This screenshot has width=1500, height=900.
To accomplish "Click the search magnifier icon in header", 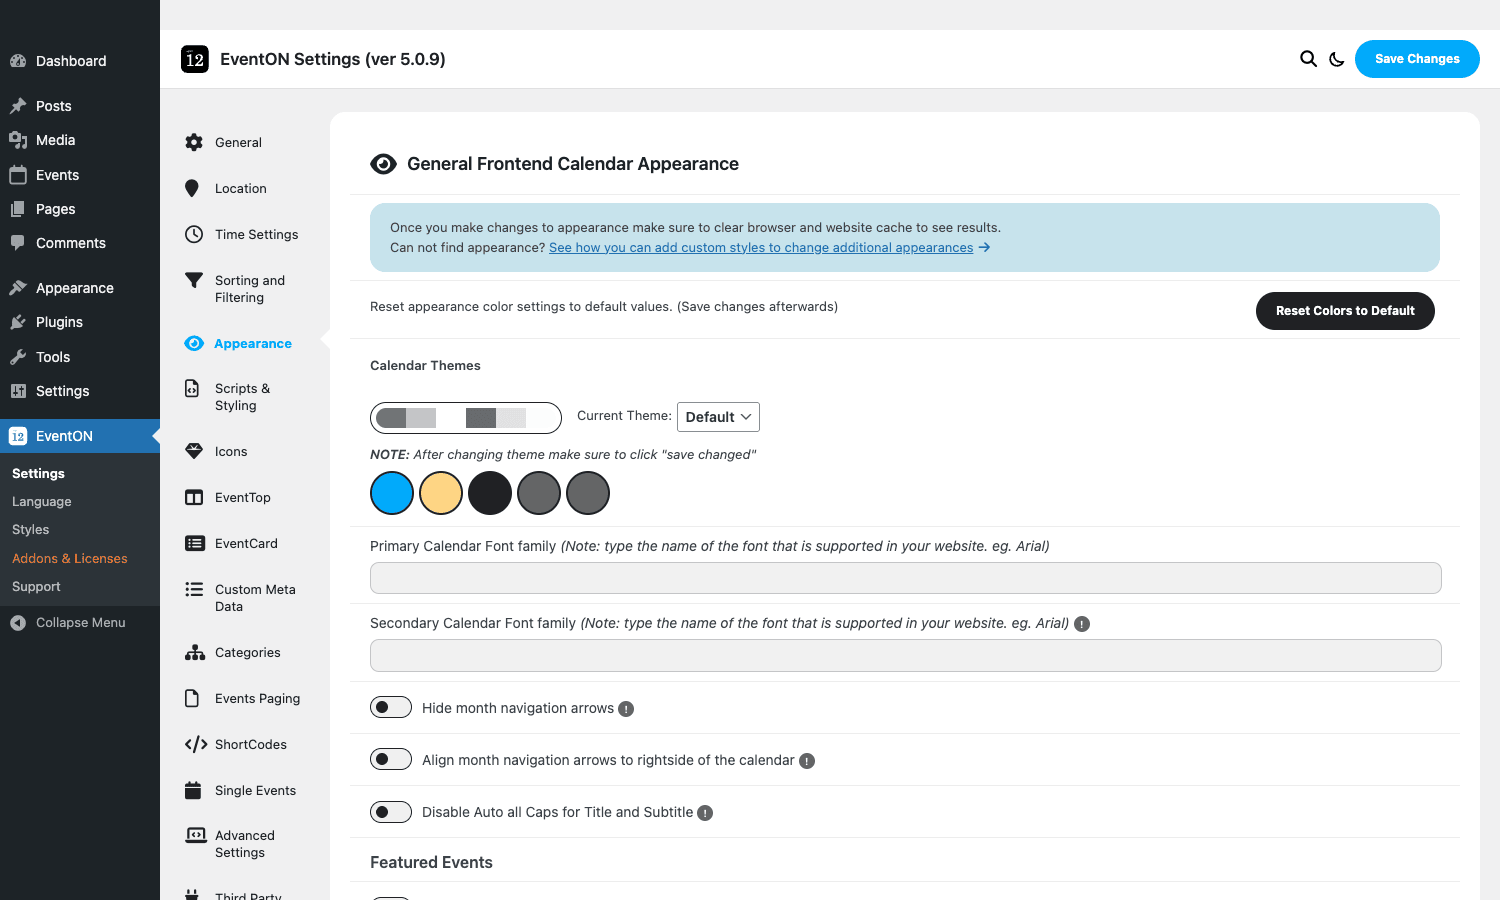I will pos(1308,59).
